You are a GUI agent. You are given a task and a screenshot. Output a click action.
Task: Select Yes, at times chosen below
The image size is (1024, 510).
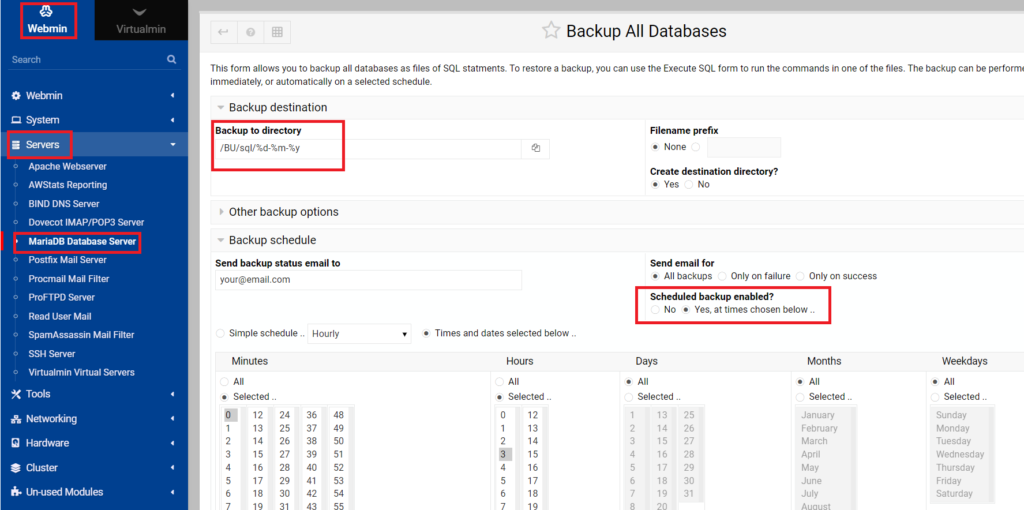[x=686, y=310]
